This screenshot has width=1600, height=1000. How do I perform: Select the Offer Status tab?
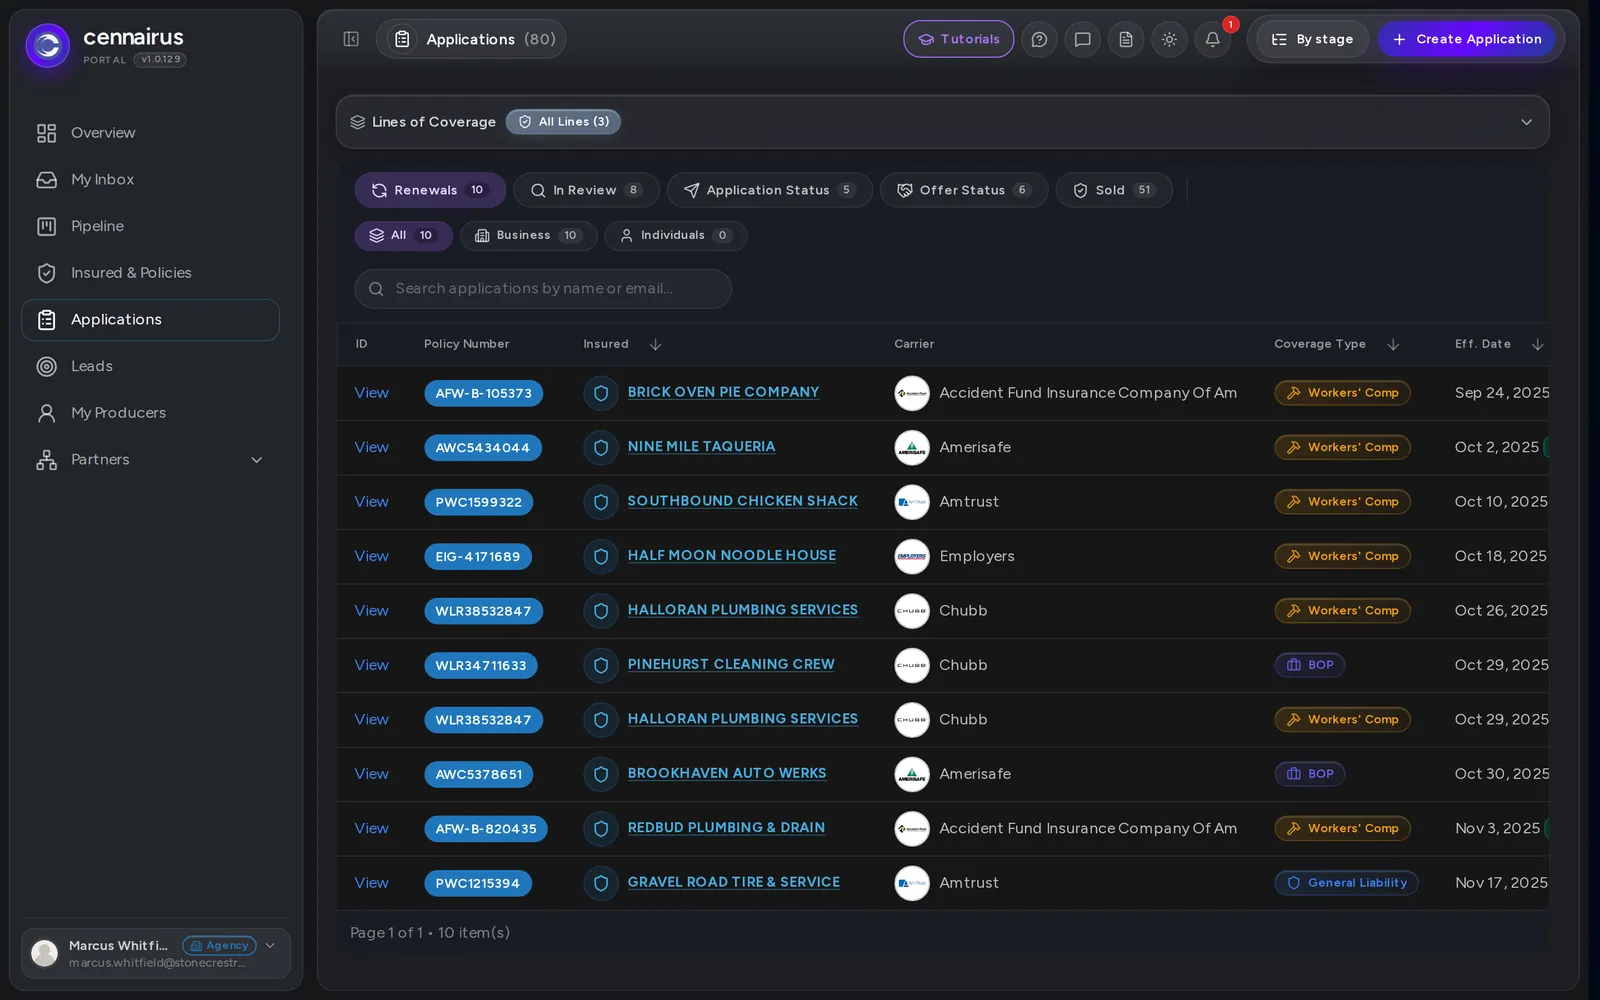click(x=964, y=190)
